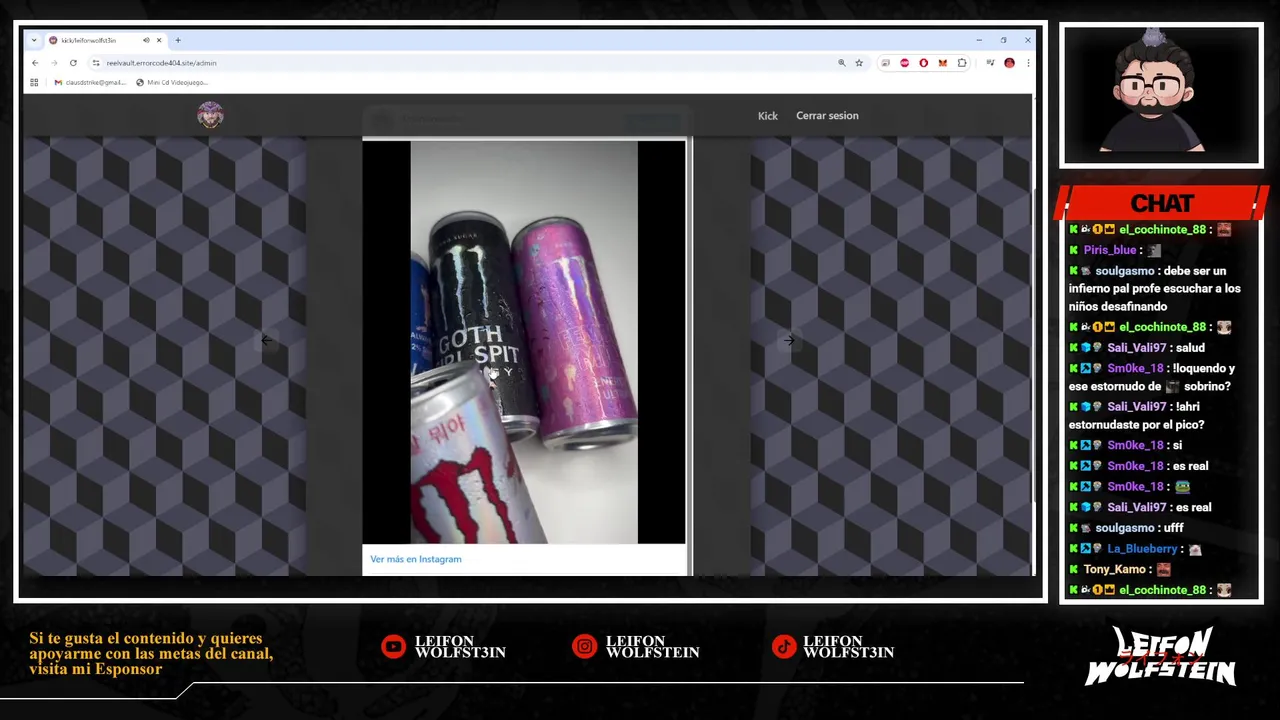Screen dimensions: 1280x720
Task: Minimize the Chrome browser window
Action: pos(979,40)
